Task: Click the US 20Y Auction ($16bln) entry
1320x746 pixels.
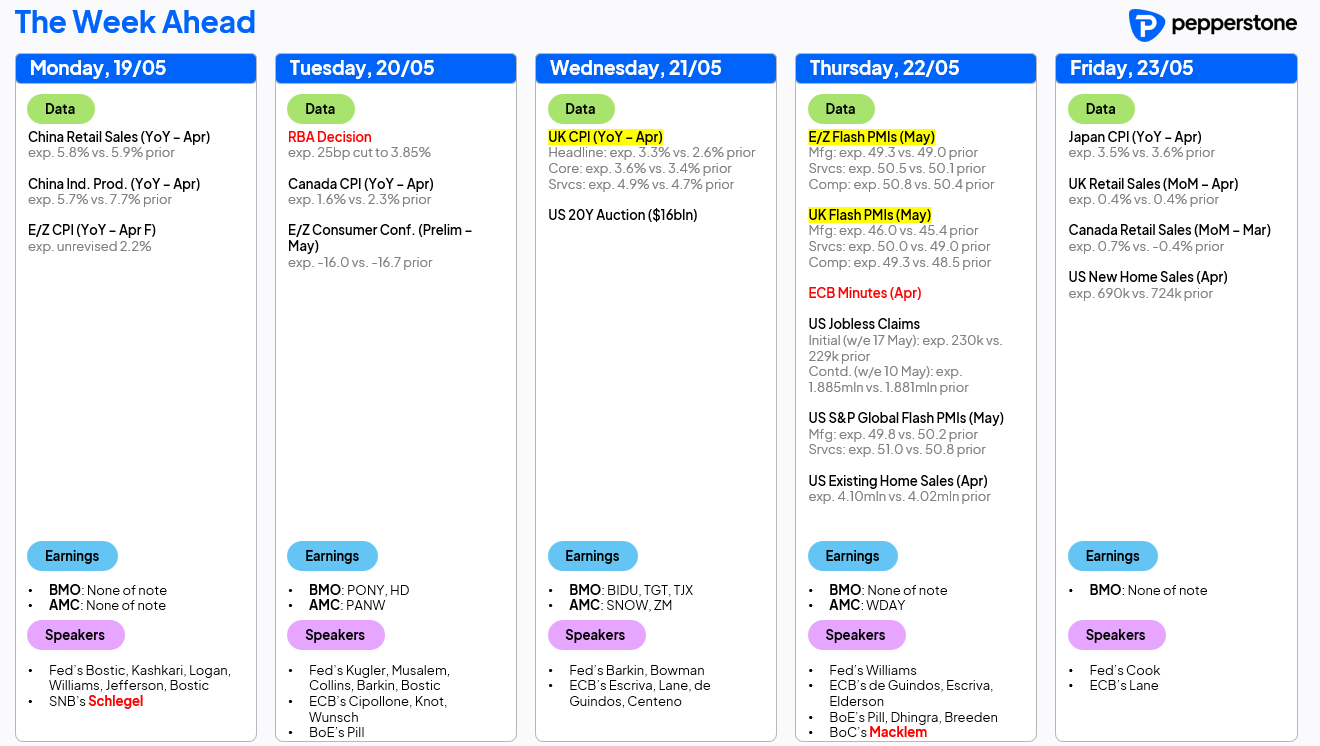Action: pyautogui.click(x=623, y=215)
